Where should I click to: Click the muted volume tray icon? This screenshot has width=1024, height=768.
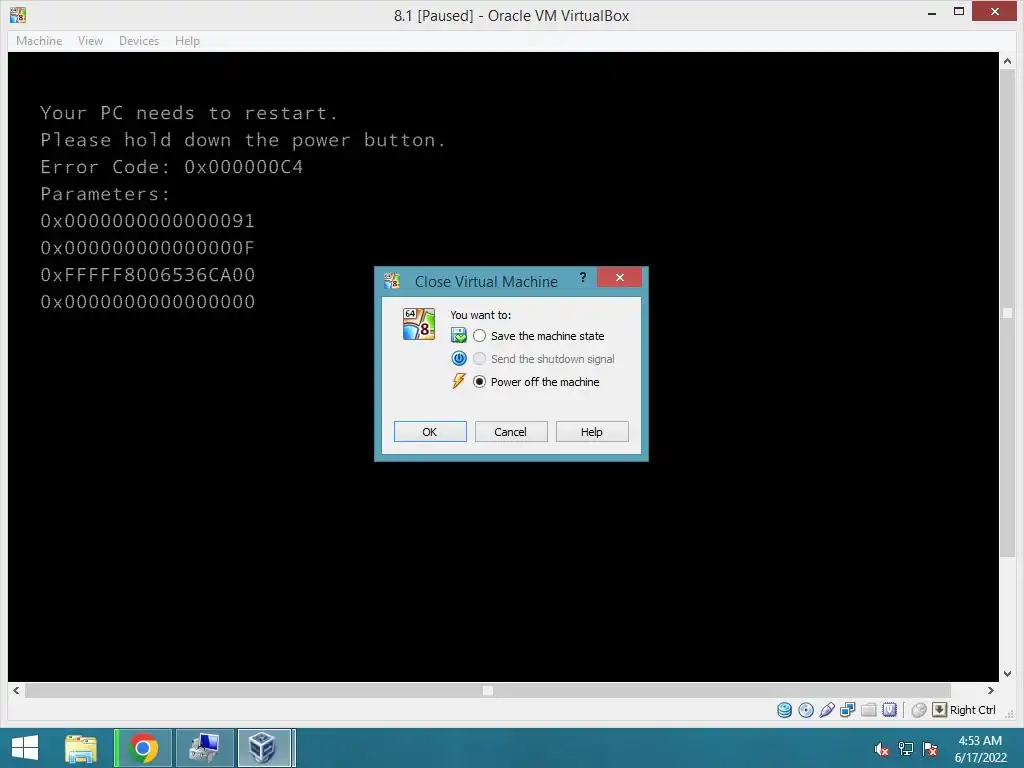[881, 749]
